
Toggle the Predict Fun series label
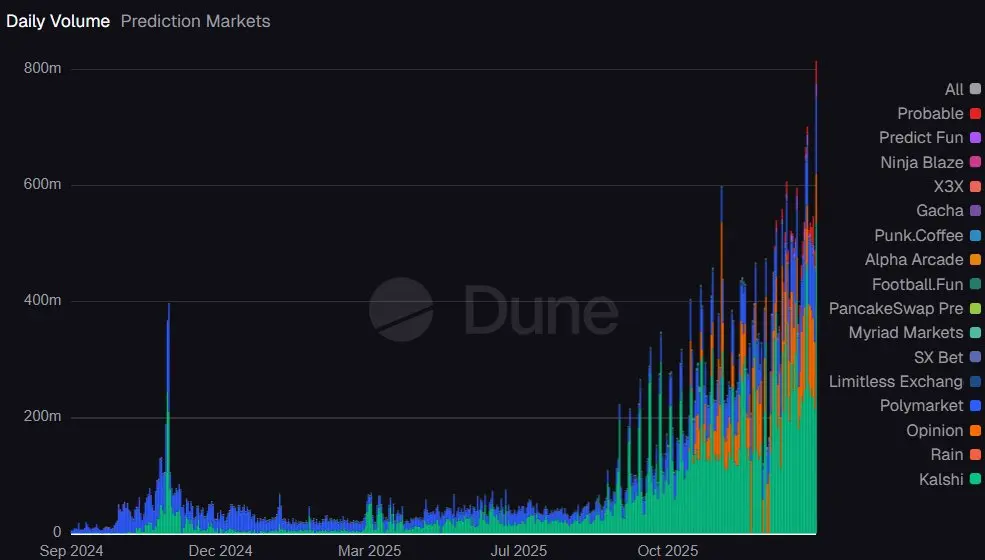coord(921,138)
